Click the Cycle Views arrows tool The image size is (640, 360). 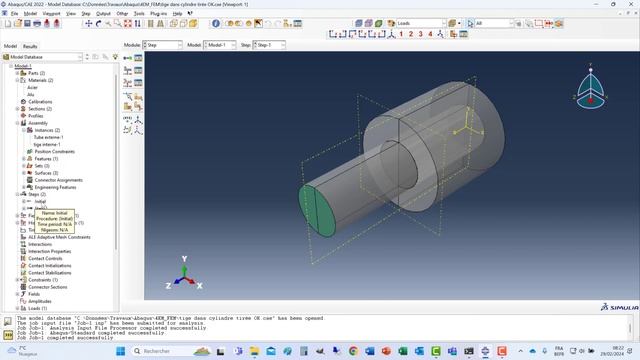point(138,24)
